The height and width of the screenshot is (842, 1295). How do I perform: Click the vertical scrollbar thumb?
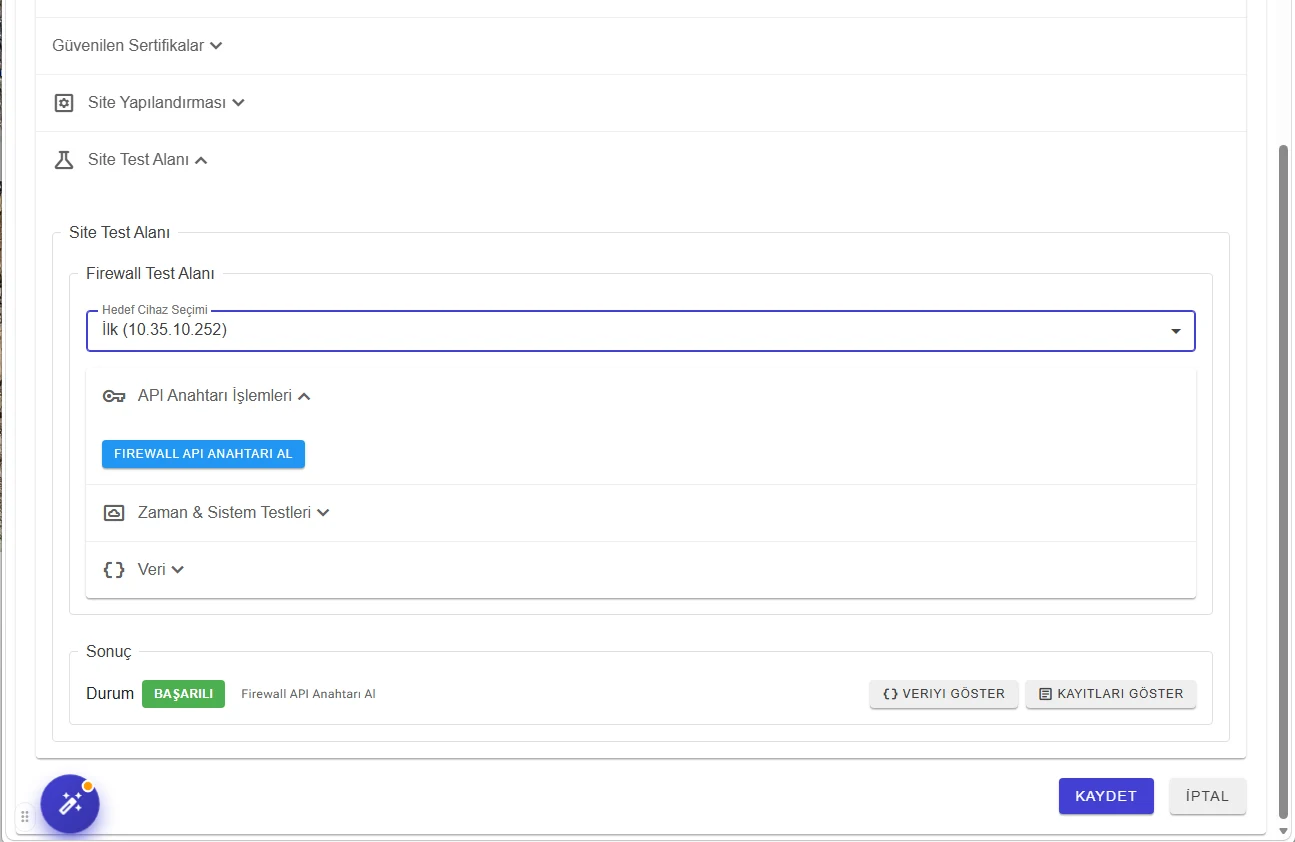(1284, 480)
